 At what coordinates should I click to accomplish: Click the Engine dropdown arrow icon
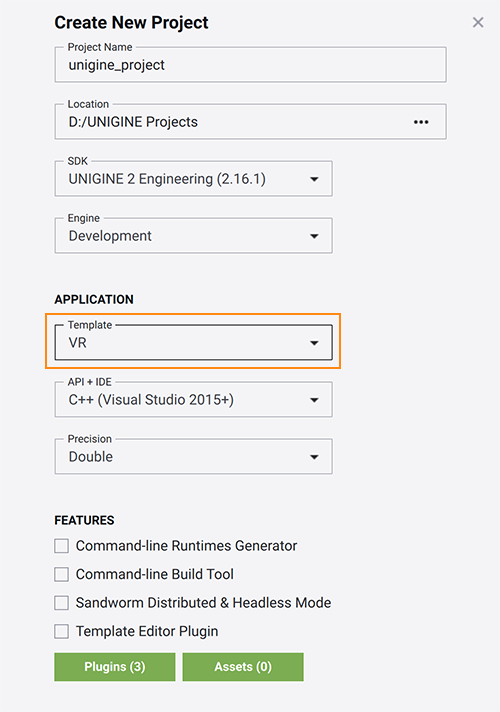[x=314, y=236]
